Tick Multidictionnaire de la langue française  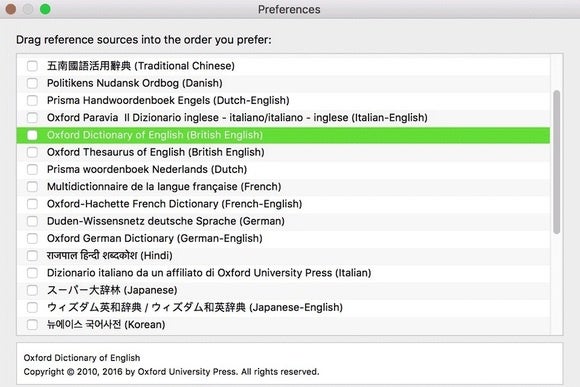click(x=32, y=186)
